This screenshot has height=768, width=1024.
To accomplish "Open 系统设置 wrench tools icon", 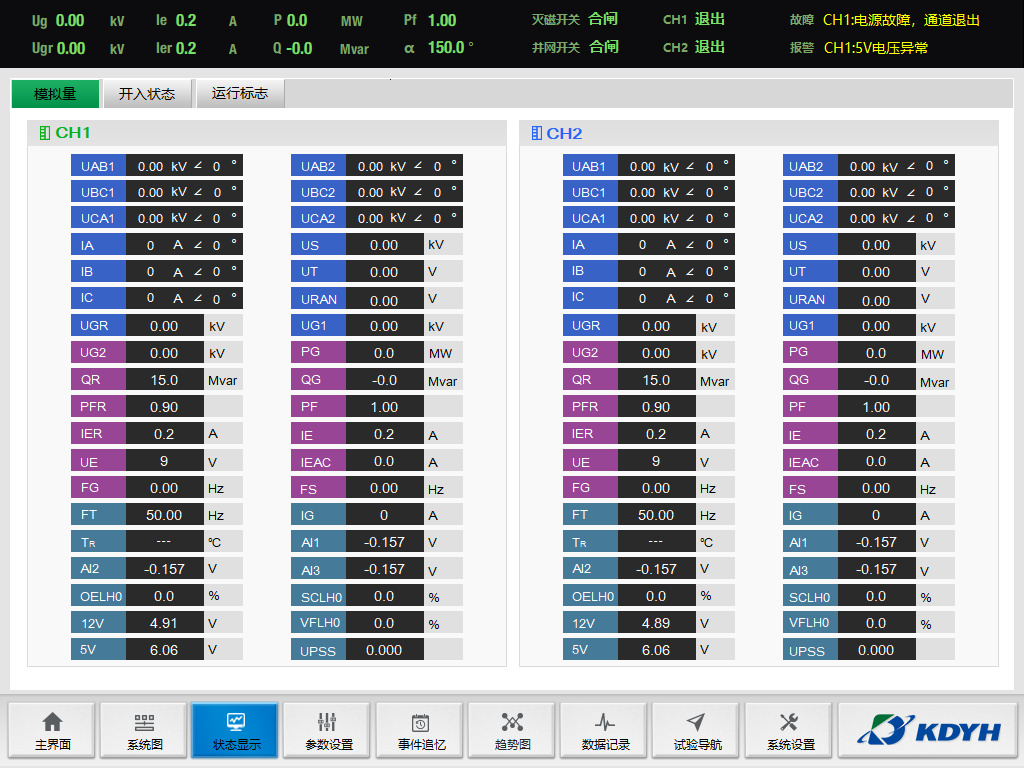I will pyautogui.click(x=789, y=722).
